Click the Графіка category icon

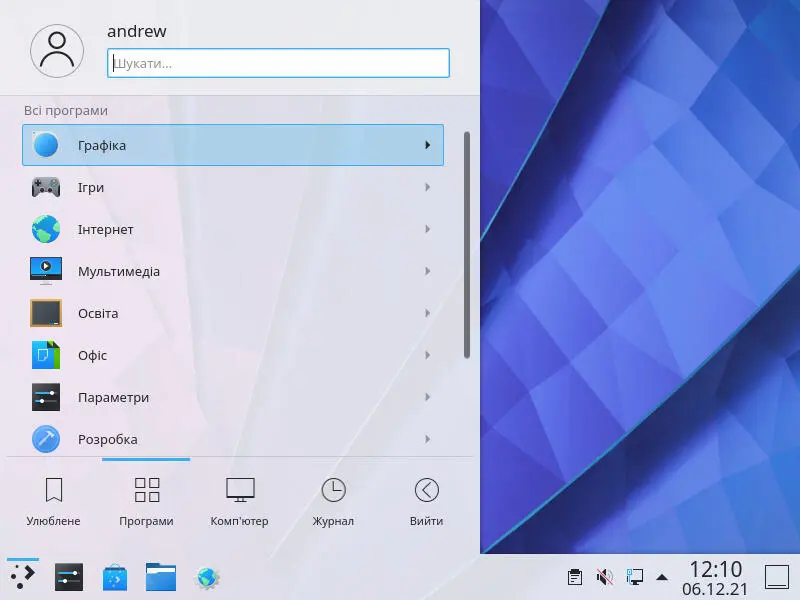45,145
